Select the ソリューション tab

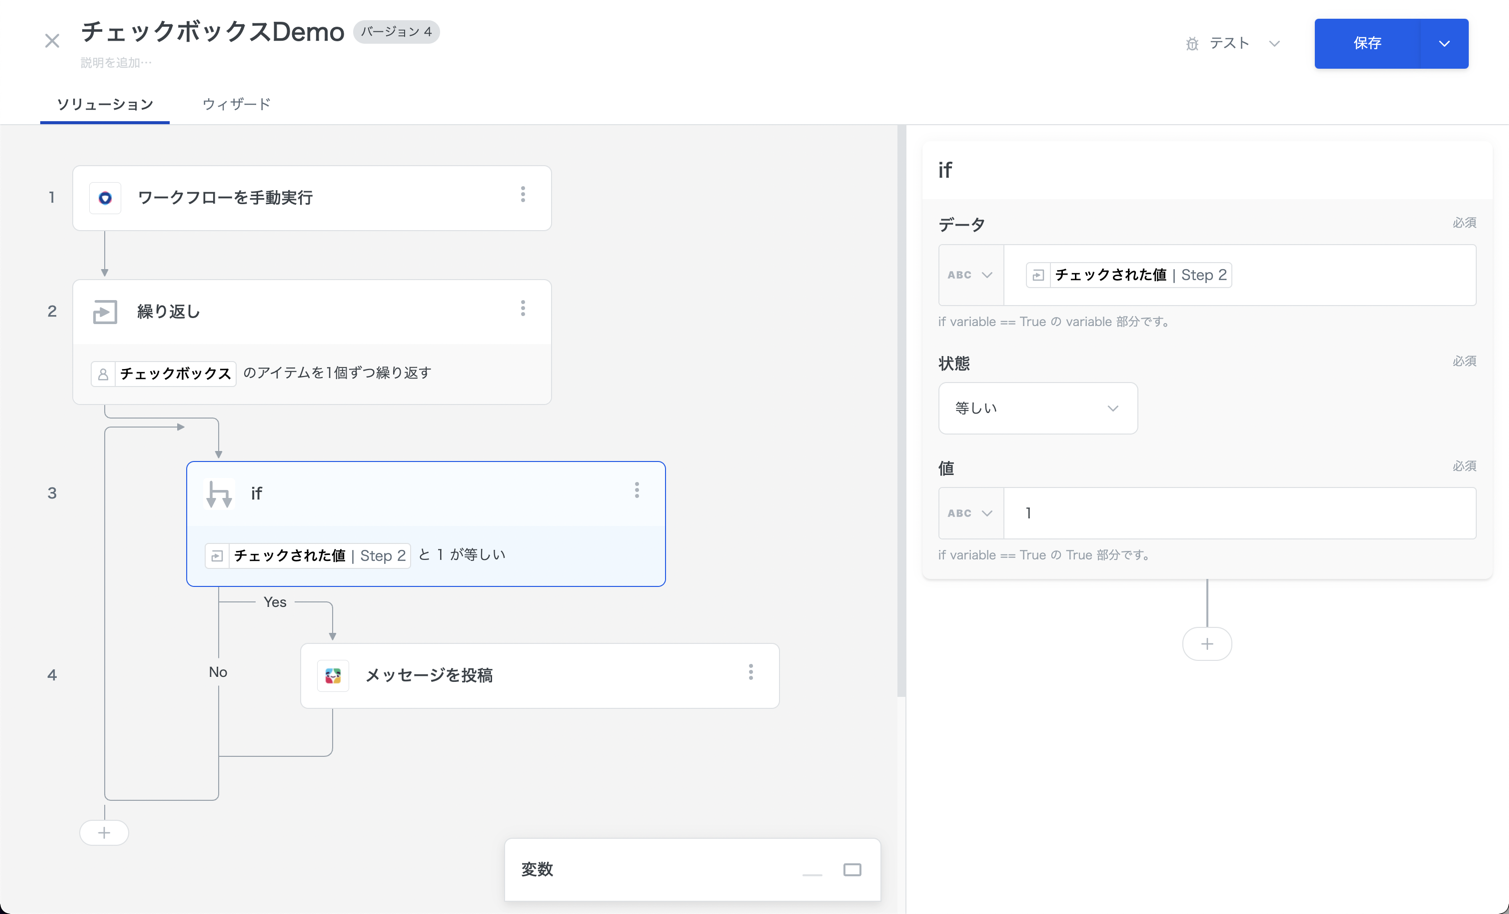coord(105,104)
